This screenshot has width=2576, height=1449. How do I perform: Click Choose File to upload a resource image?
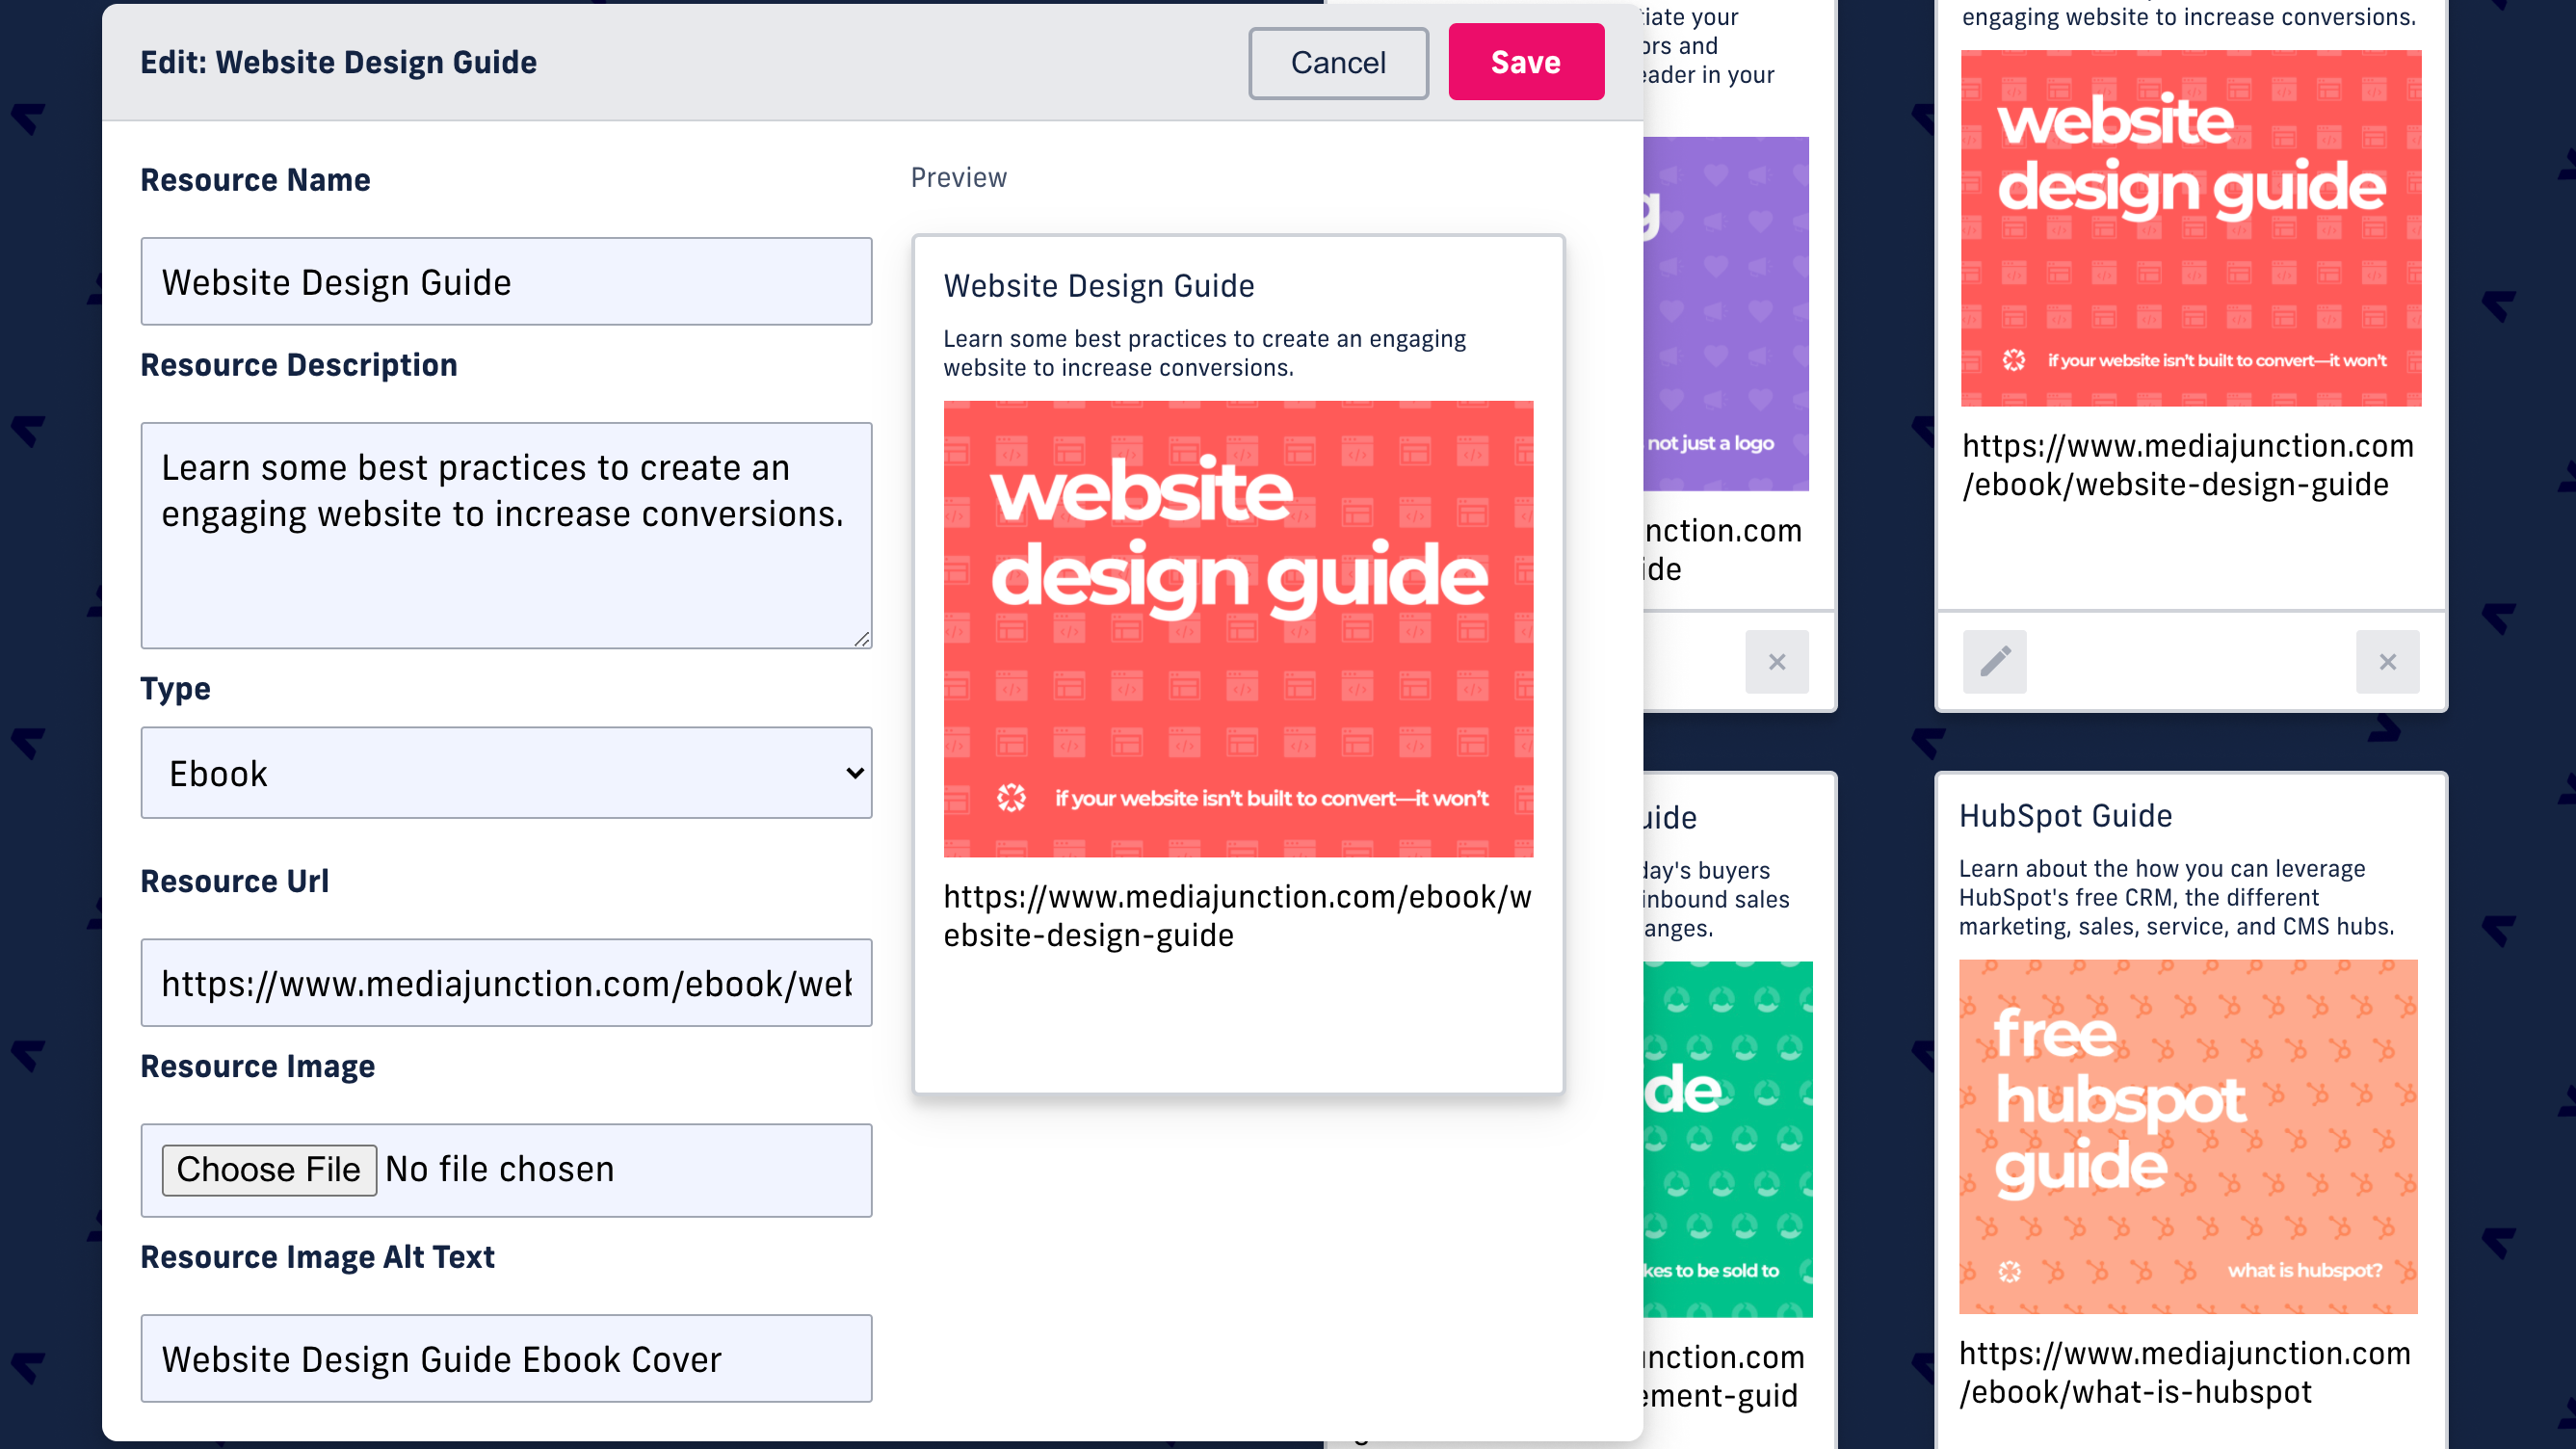click(268, 1168)
